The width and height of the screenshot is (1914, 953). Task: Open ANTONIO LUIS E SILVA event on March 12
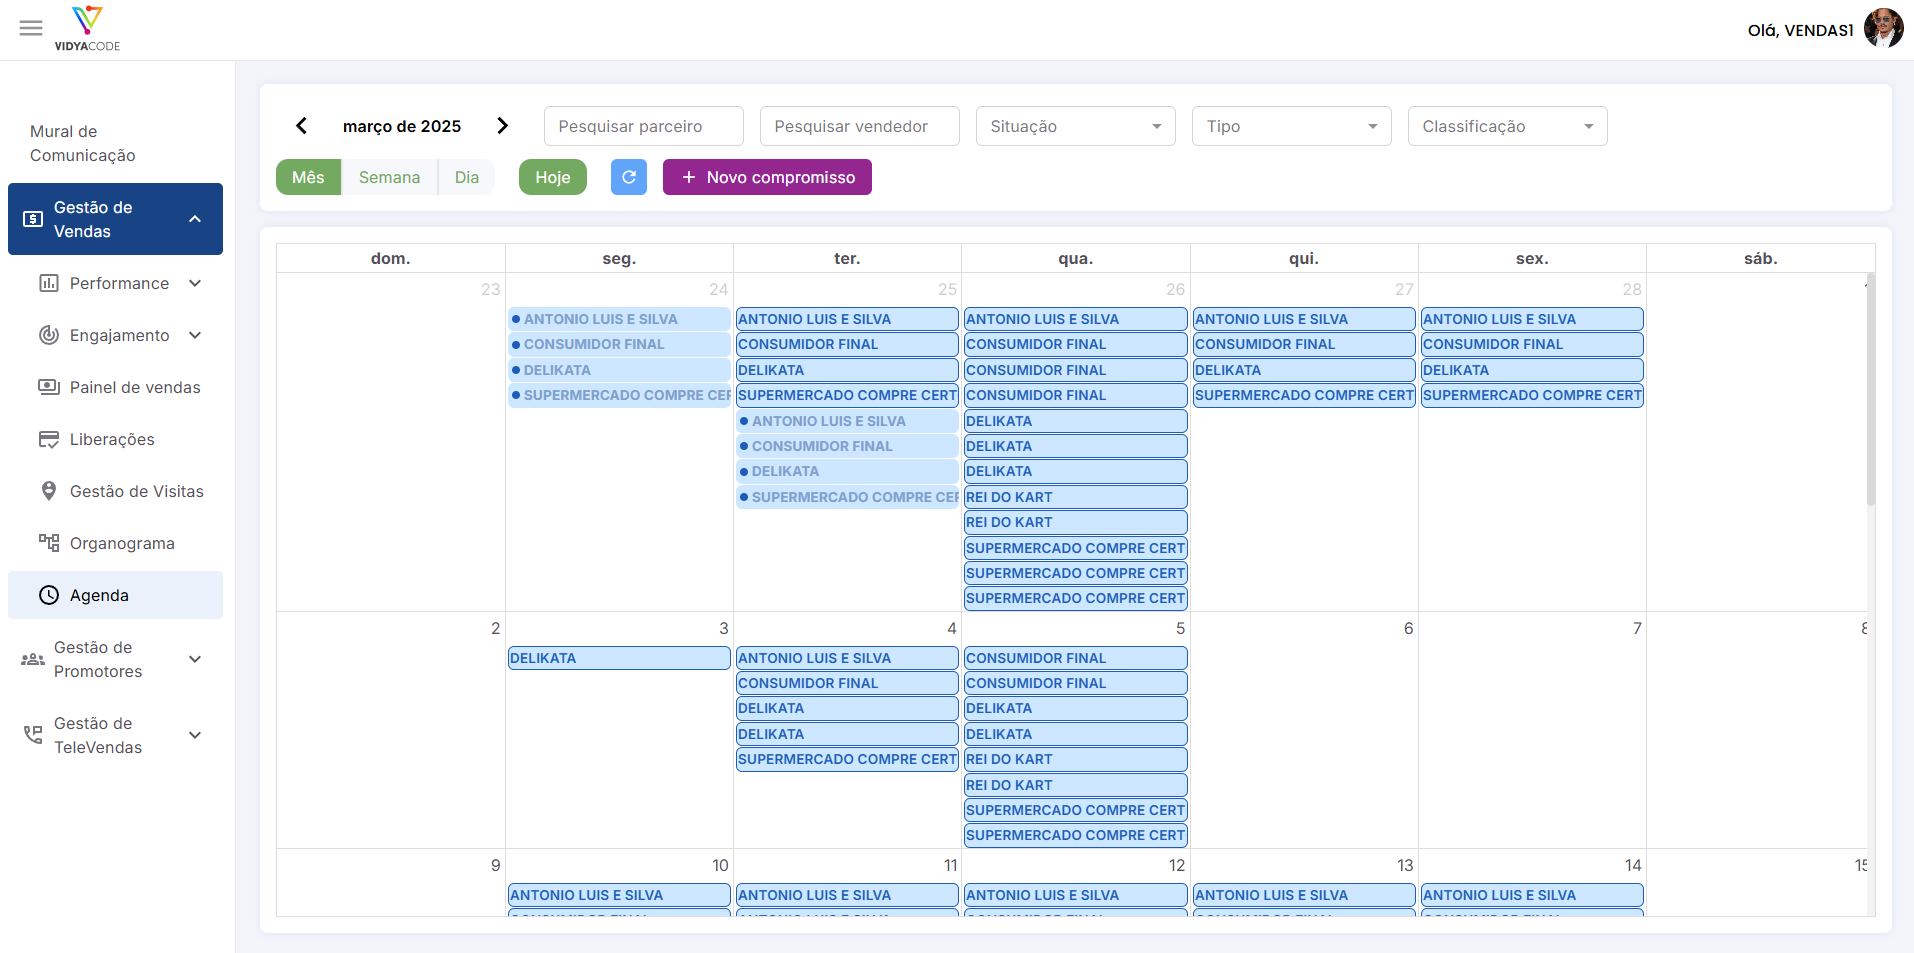coord(1075,895)
